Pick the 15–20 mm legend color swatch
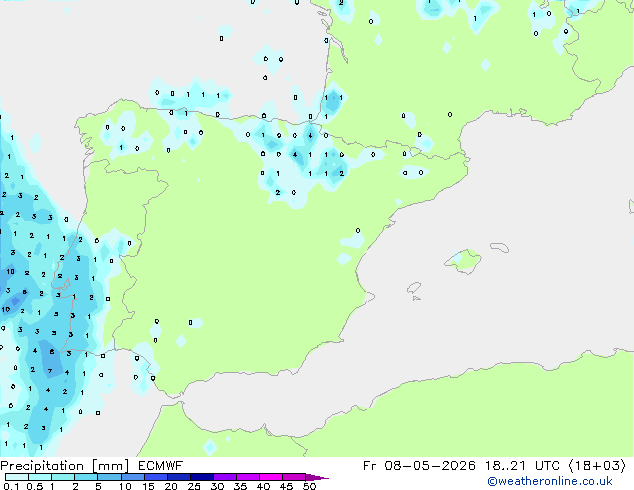This screenshot has width=634, height=490. pos(155,477)
